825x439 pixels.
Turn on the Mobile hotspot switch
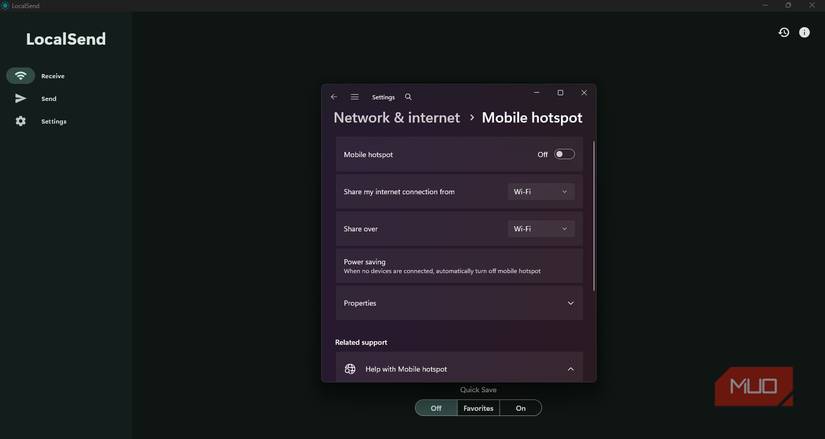(564, 154)
